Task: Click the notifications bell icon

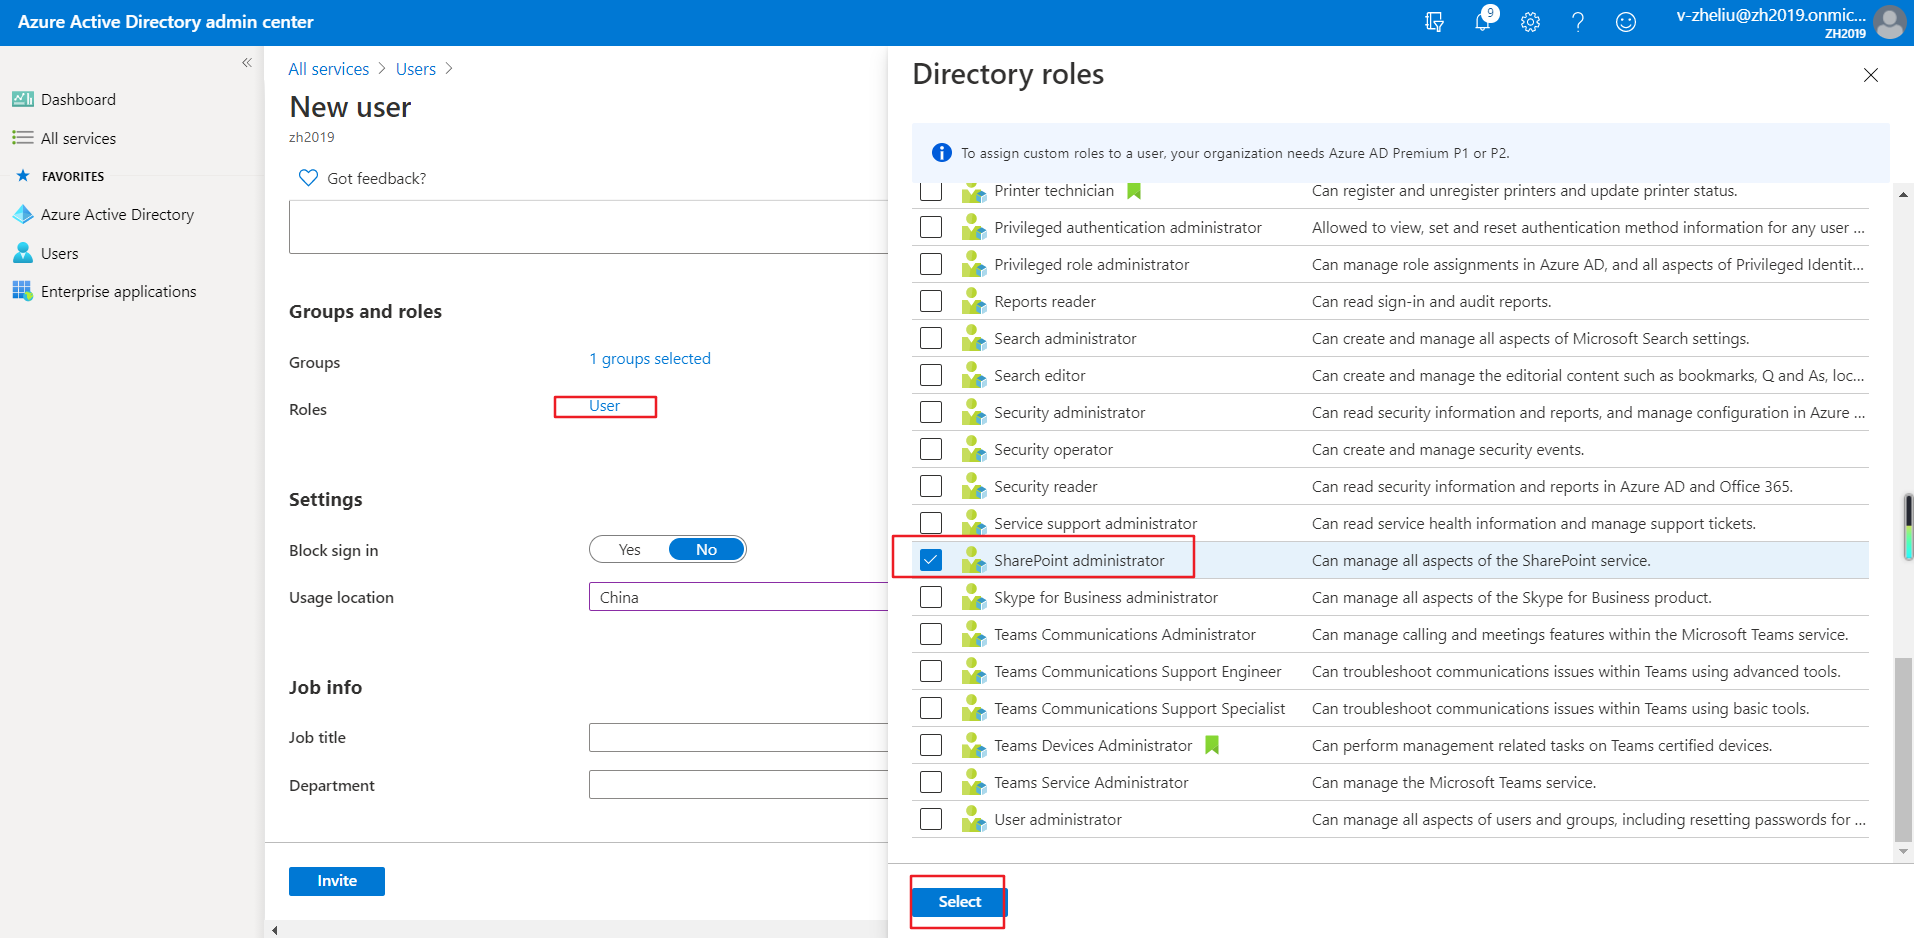Action: tap(1482, 21)
